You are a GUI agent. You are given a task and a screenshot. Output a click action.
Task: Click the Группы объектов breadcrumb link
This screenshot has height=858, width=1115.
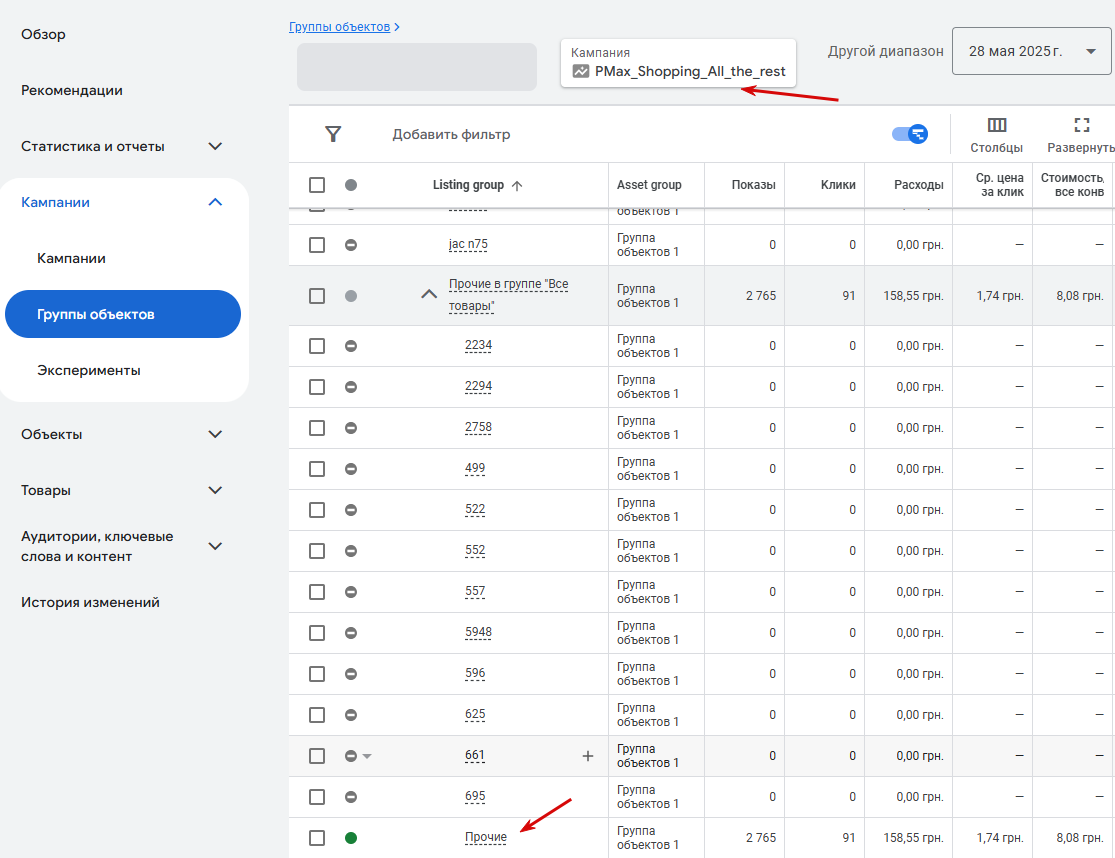(339, 27)
